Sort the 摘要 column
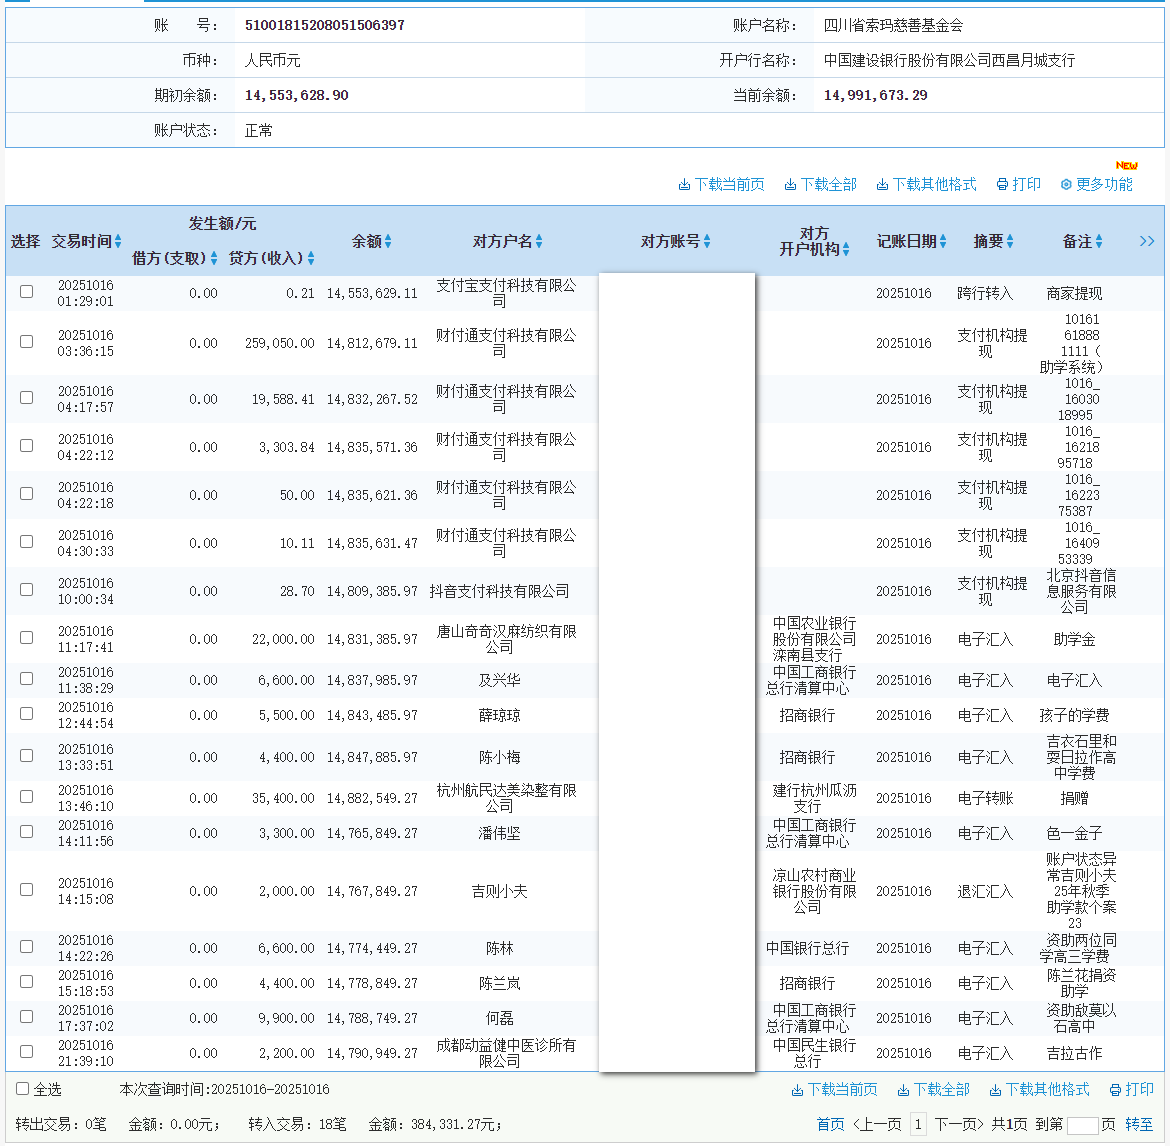Image resolution: width=1170 pixels, height=1146 pixels. pyautogui.click(x=1012, y=241)
